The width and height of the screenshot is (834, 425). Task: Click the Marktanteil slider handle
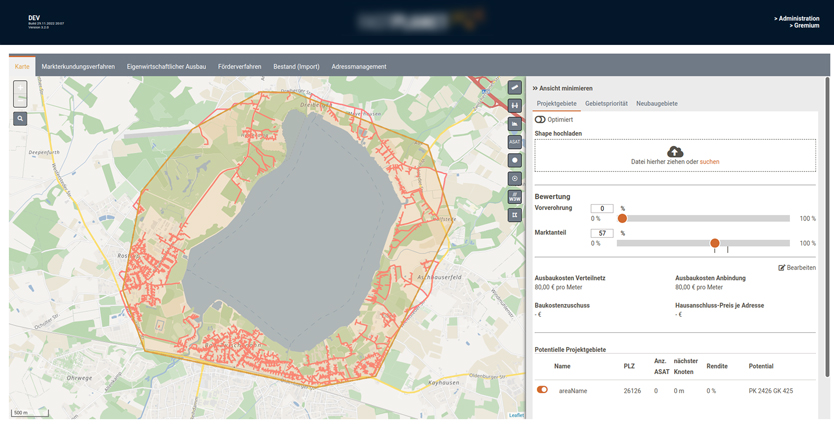(x=715, y=243)
